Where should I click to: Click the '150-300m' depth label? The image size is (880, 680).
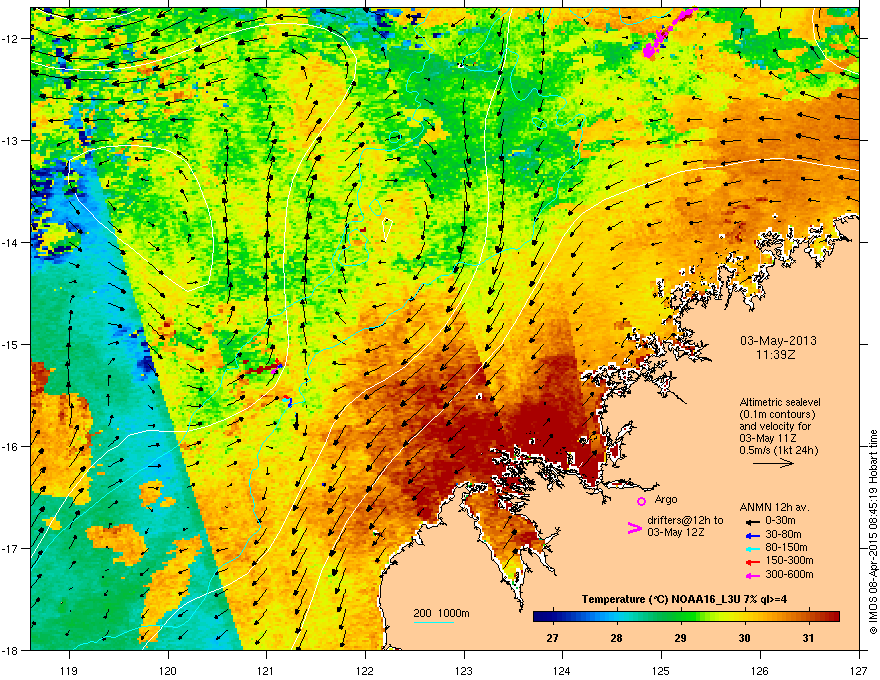pos(790,560)
